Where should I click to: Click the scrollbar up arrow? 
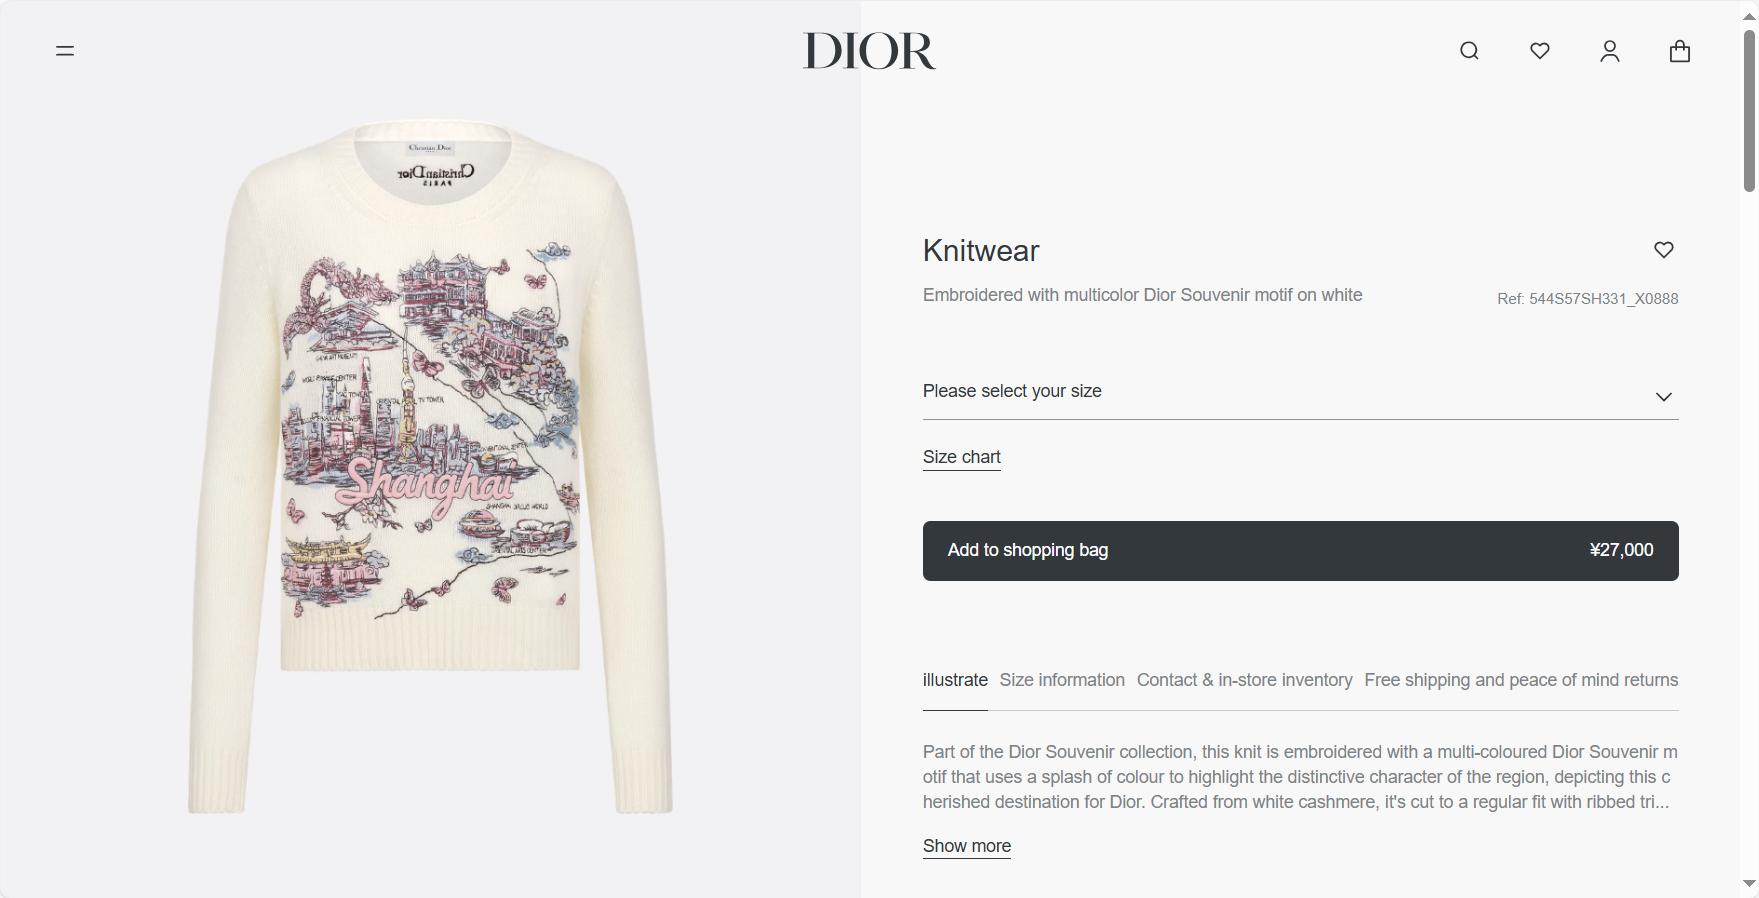tap(1749, 14)
